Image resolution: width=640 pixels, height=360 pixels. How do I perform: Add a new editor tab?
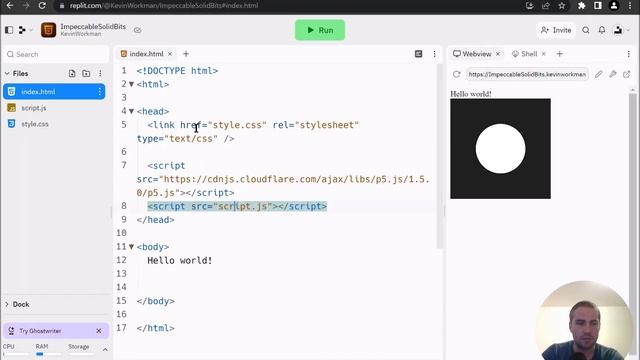tap(186, 54)
